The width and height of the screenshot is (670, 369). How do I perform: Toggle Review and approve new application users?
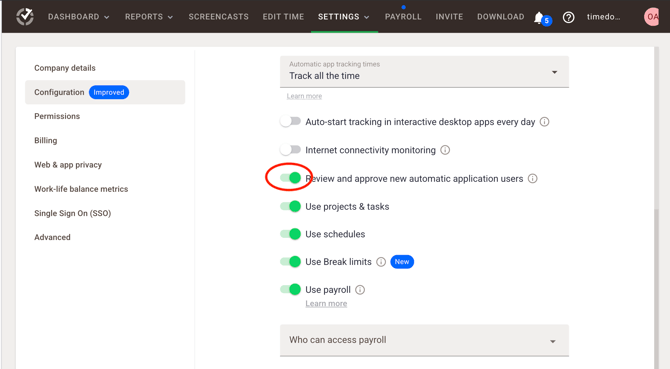[291, 178]
